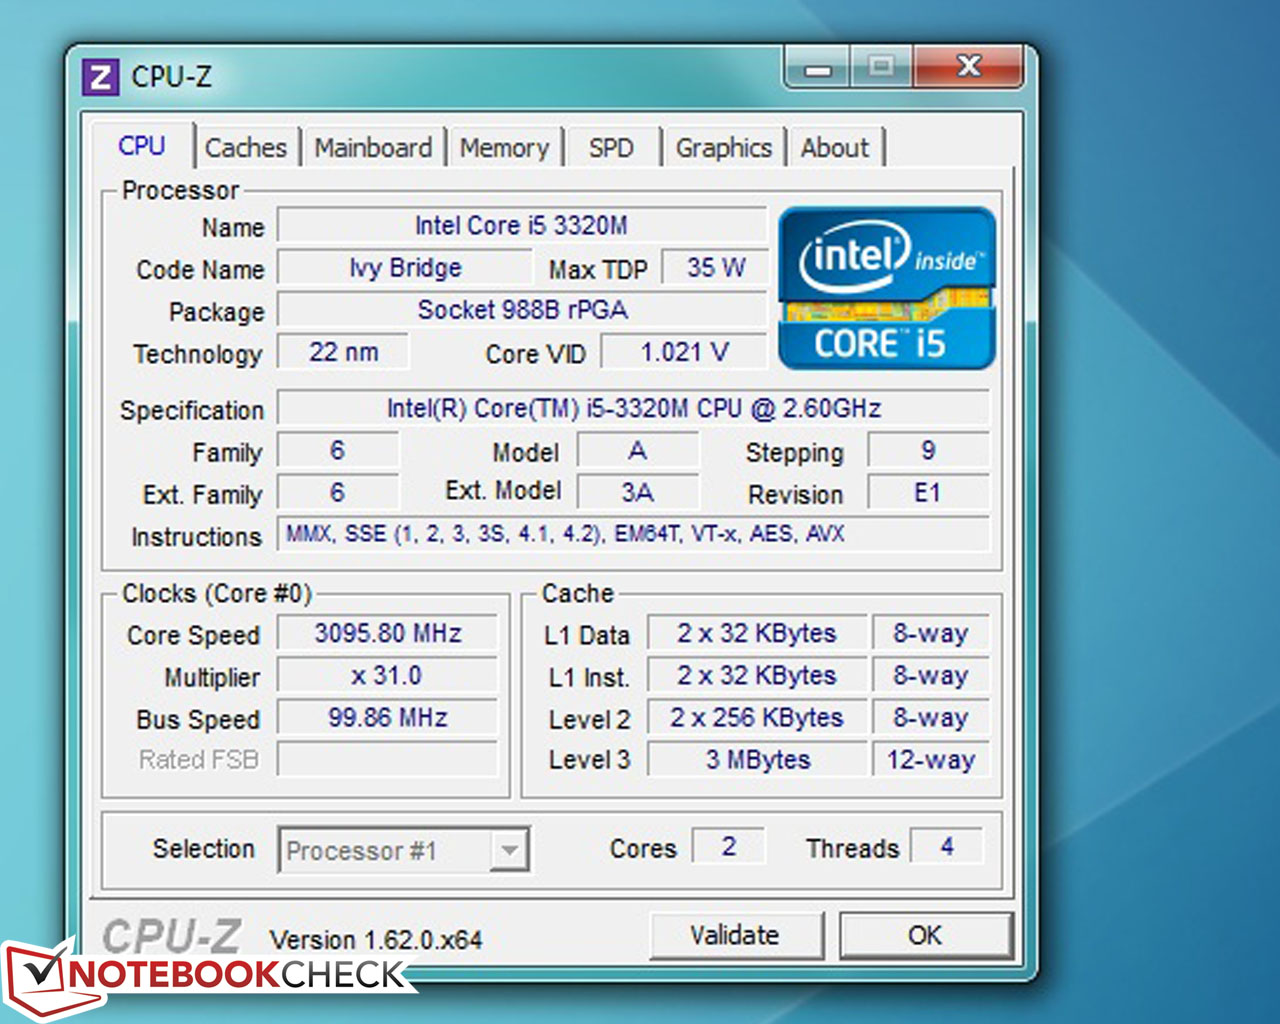Switch to the Caches tab
Viewport: 1280px width, 1024px height.
click(x=246, y=148)
